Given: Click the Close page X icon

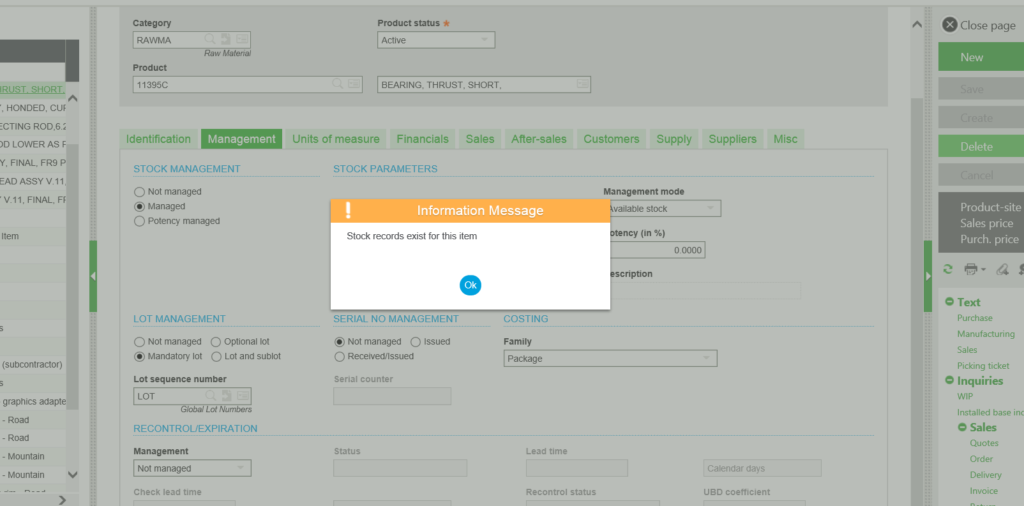Looking at the screenshot, I should (x=949, y=25).
